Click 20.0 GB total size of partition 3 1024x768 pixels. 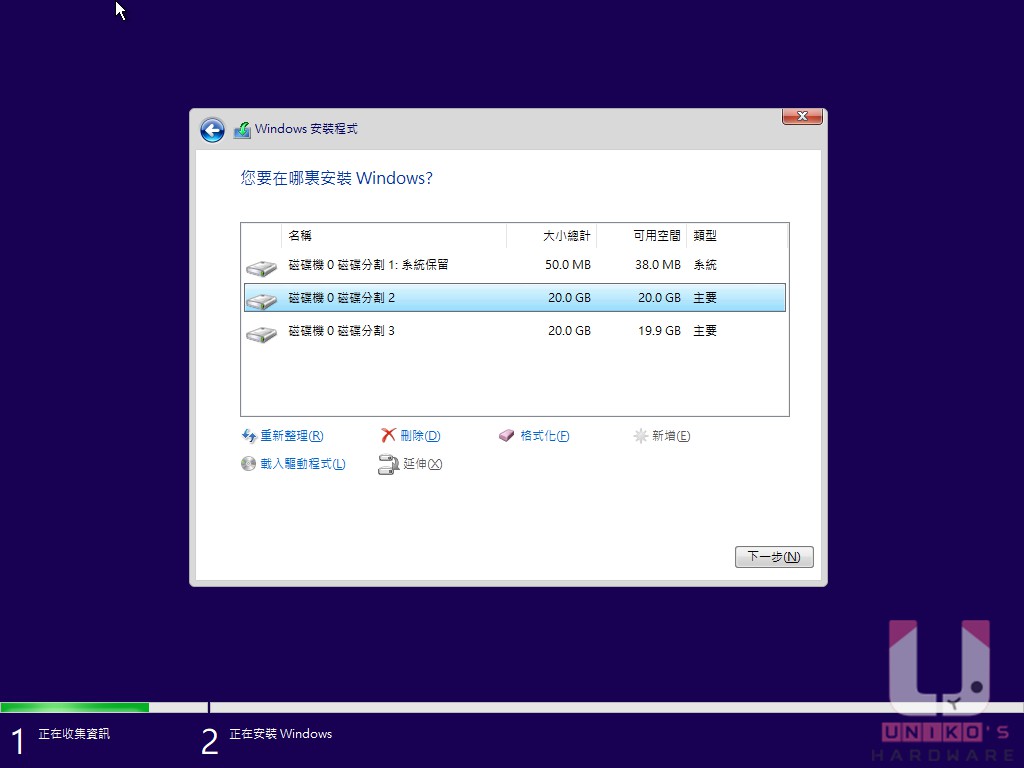[569, 331]
